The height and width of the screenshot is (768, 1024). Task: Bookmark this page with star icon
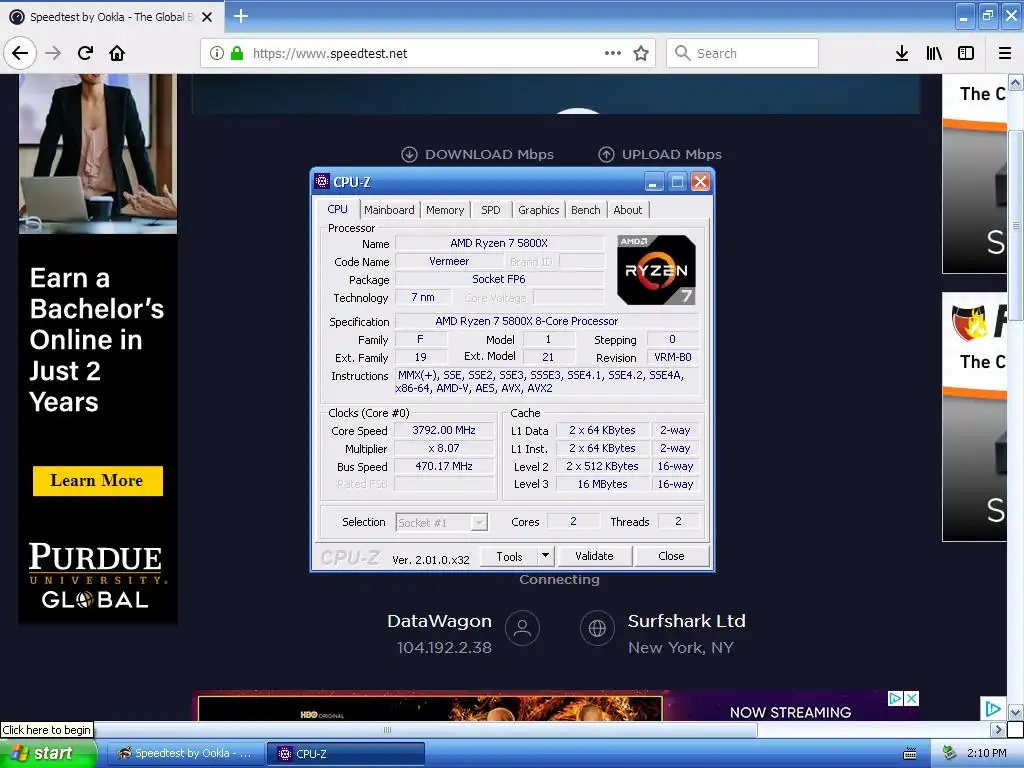641,53
